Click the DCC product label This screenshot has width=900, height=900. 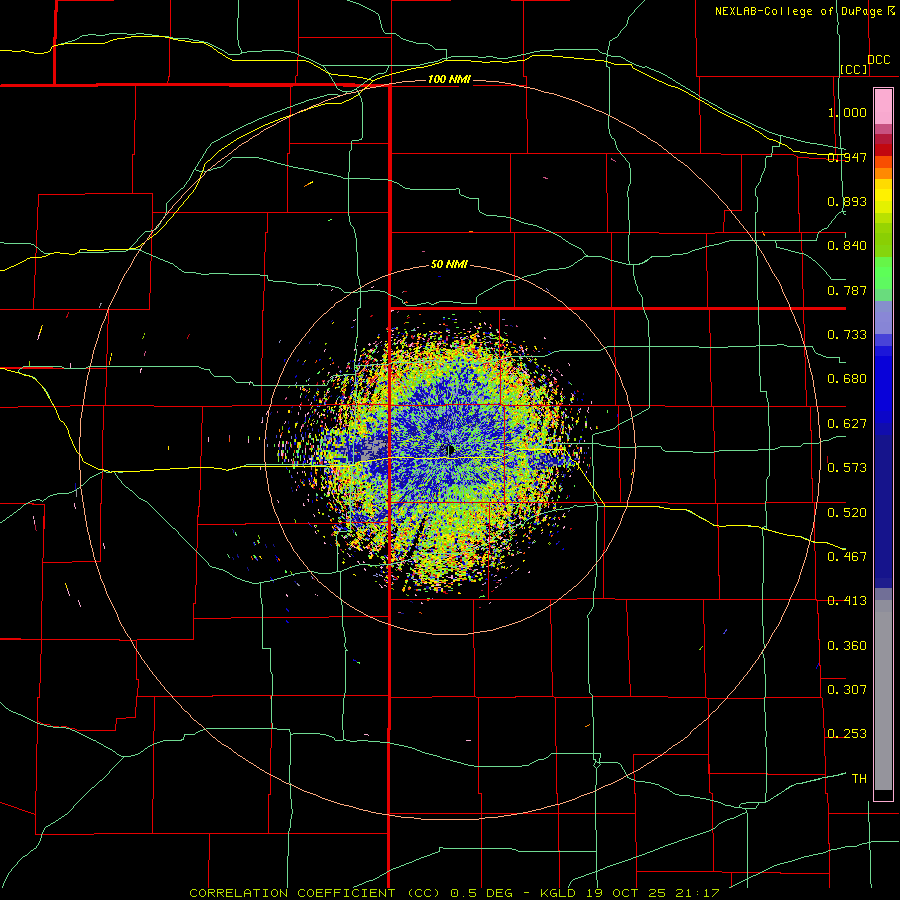point(878,59)
